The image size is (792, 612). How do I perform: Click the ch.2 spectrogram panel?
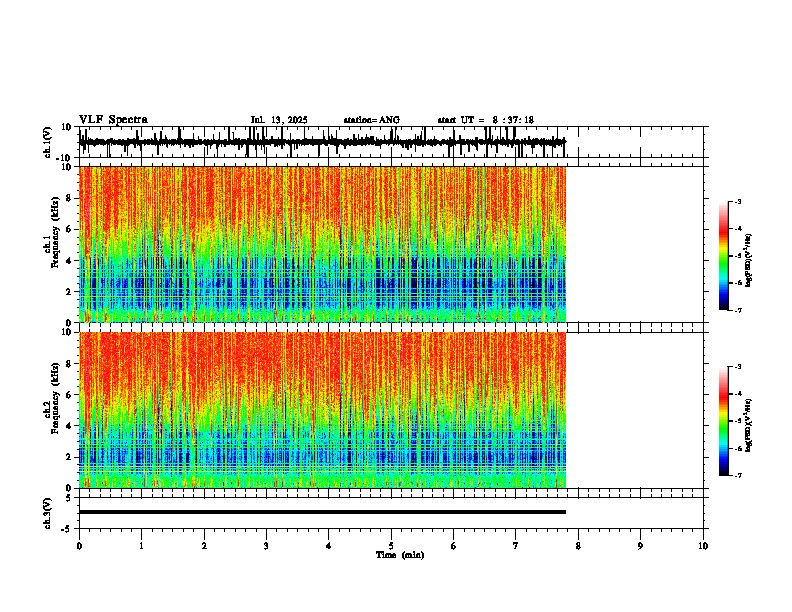(322, 410)
